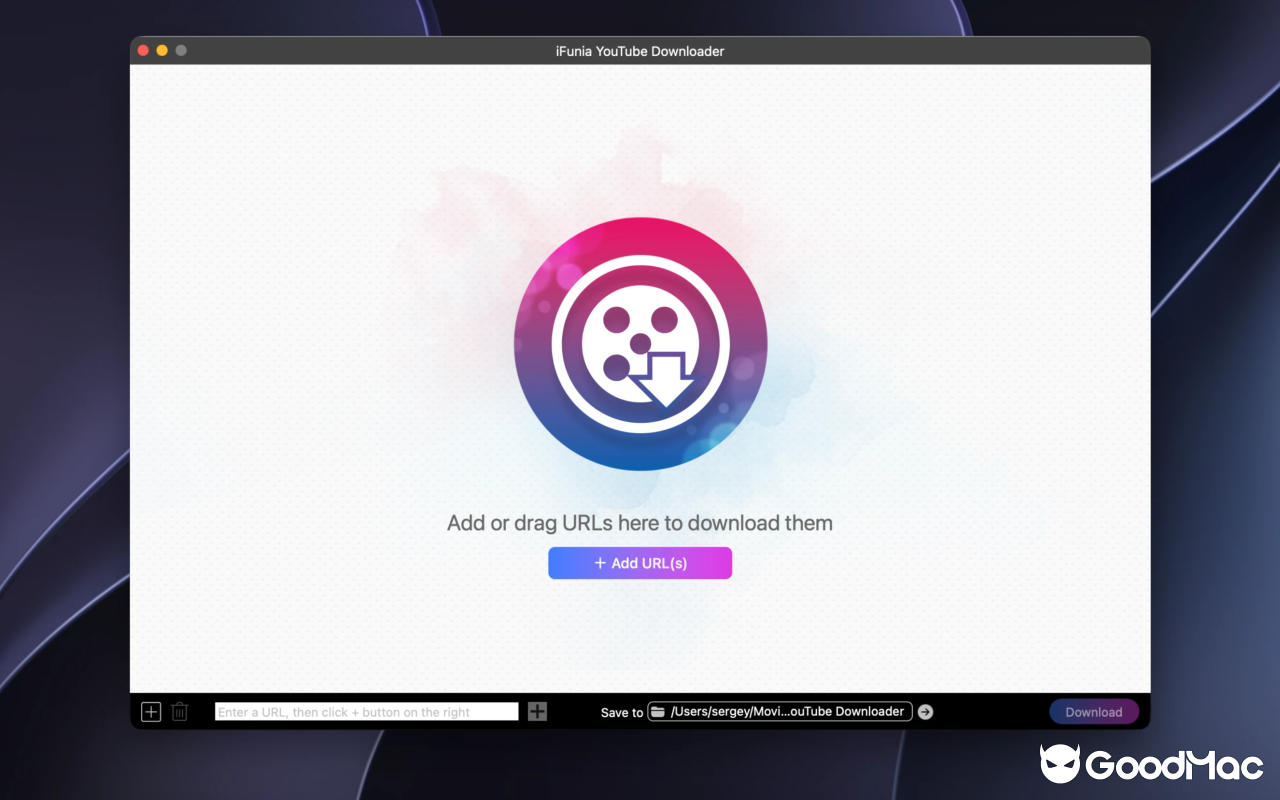
Task: Click the plus button next to URL field
Action: coord(537,712)
